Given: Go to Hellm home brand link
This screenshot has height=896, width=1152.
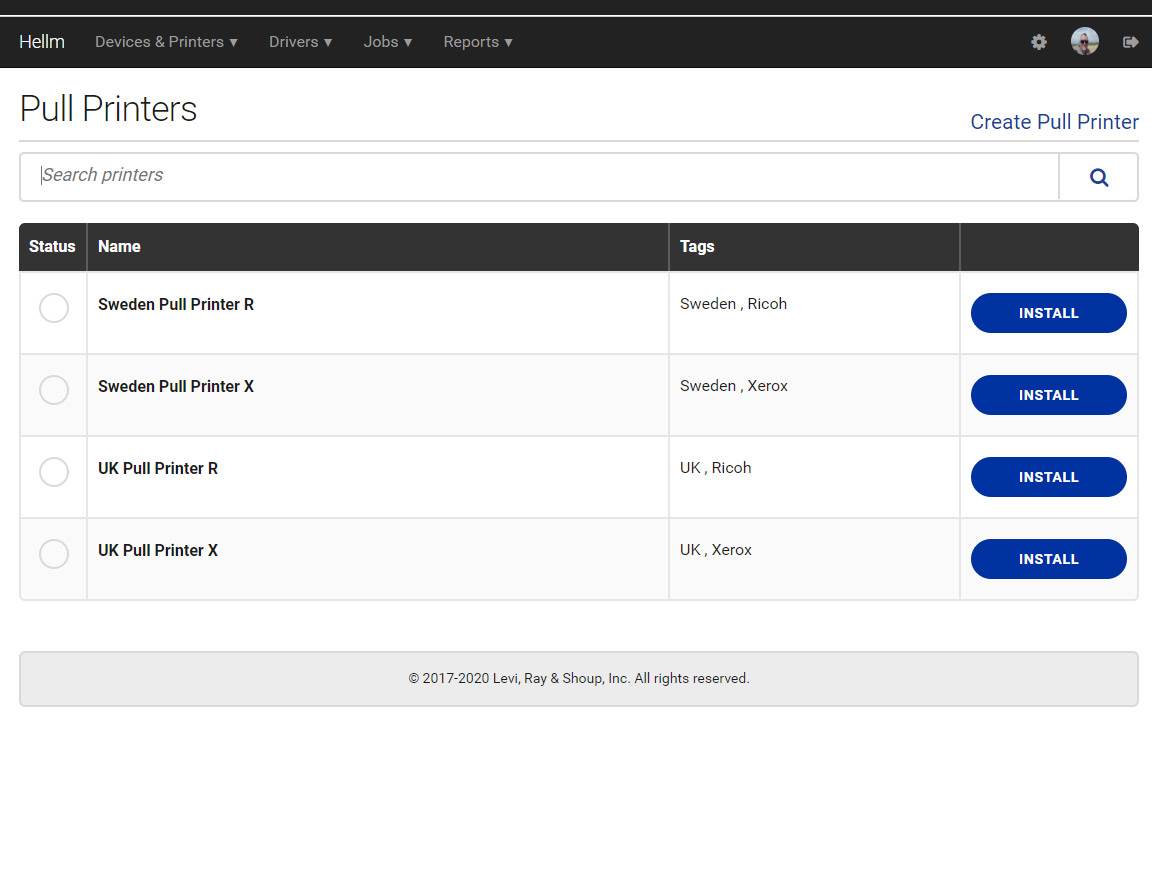Looking at the screenshot, I should pos(42,42).
